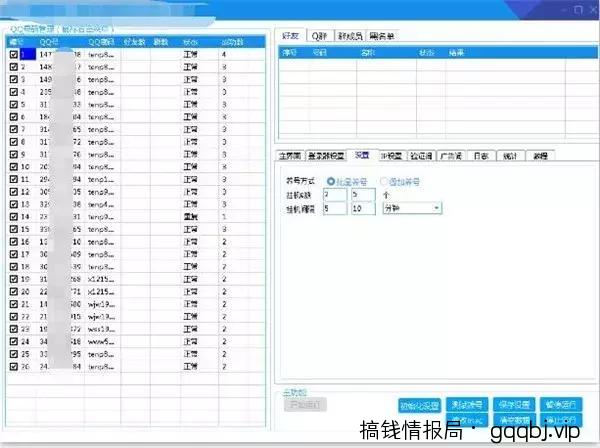Toggle the checkbox for account row 10

14,167
